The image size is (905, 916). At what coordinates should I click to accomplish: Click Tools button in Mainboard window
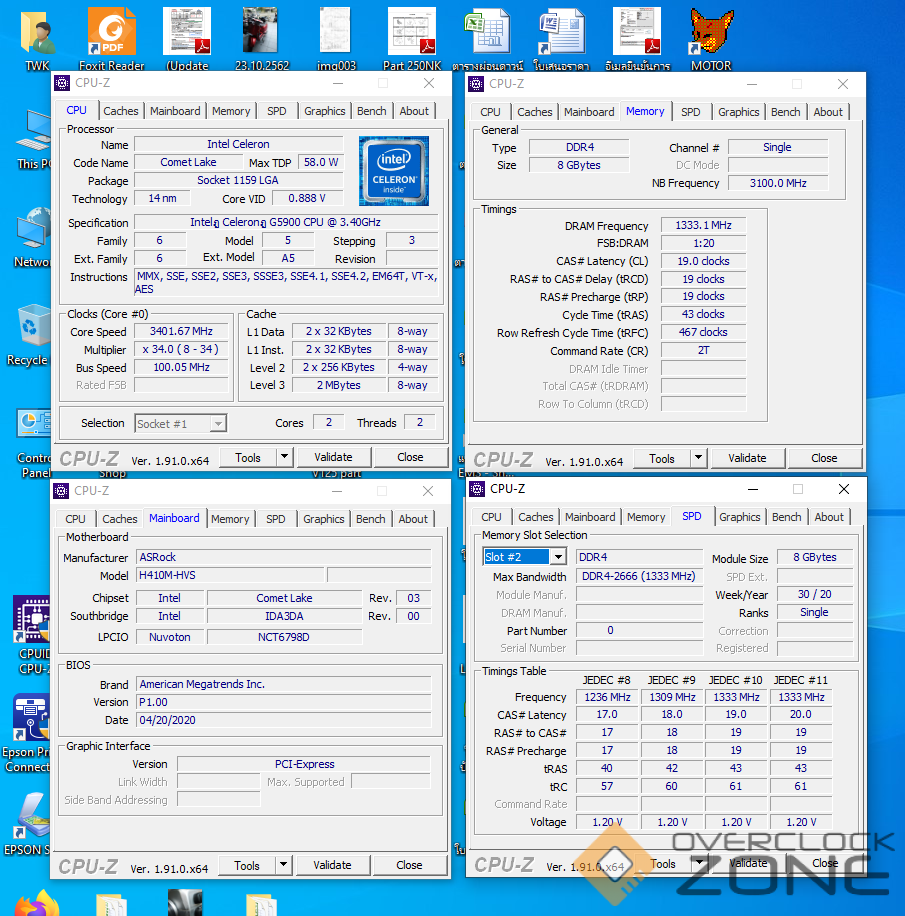click(247, 865)
